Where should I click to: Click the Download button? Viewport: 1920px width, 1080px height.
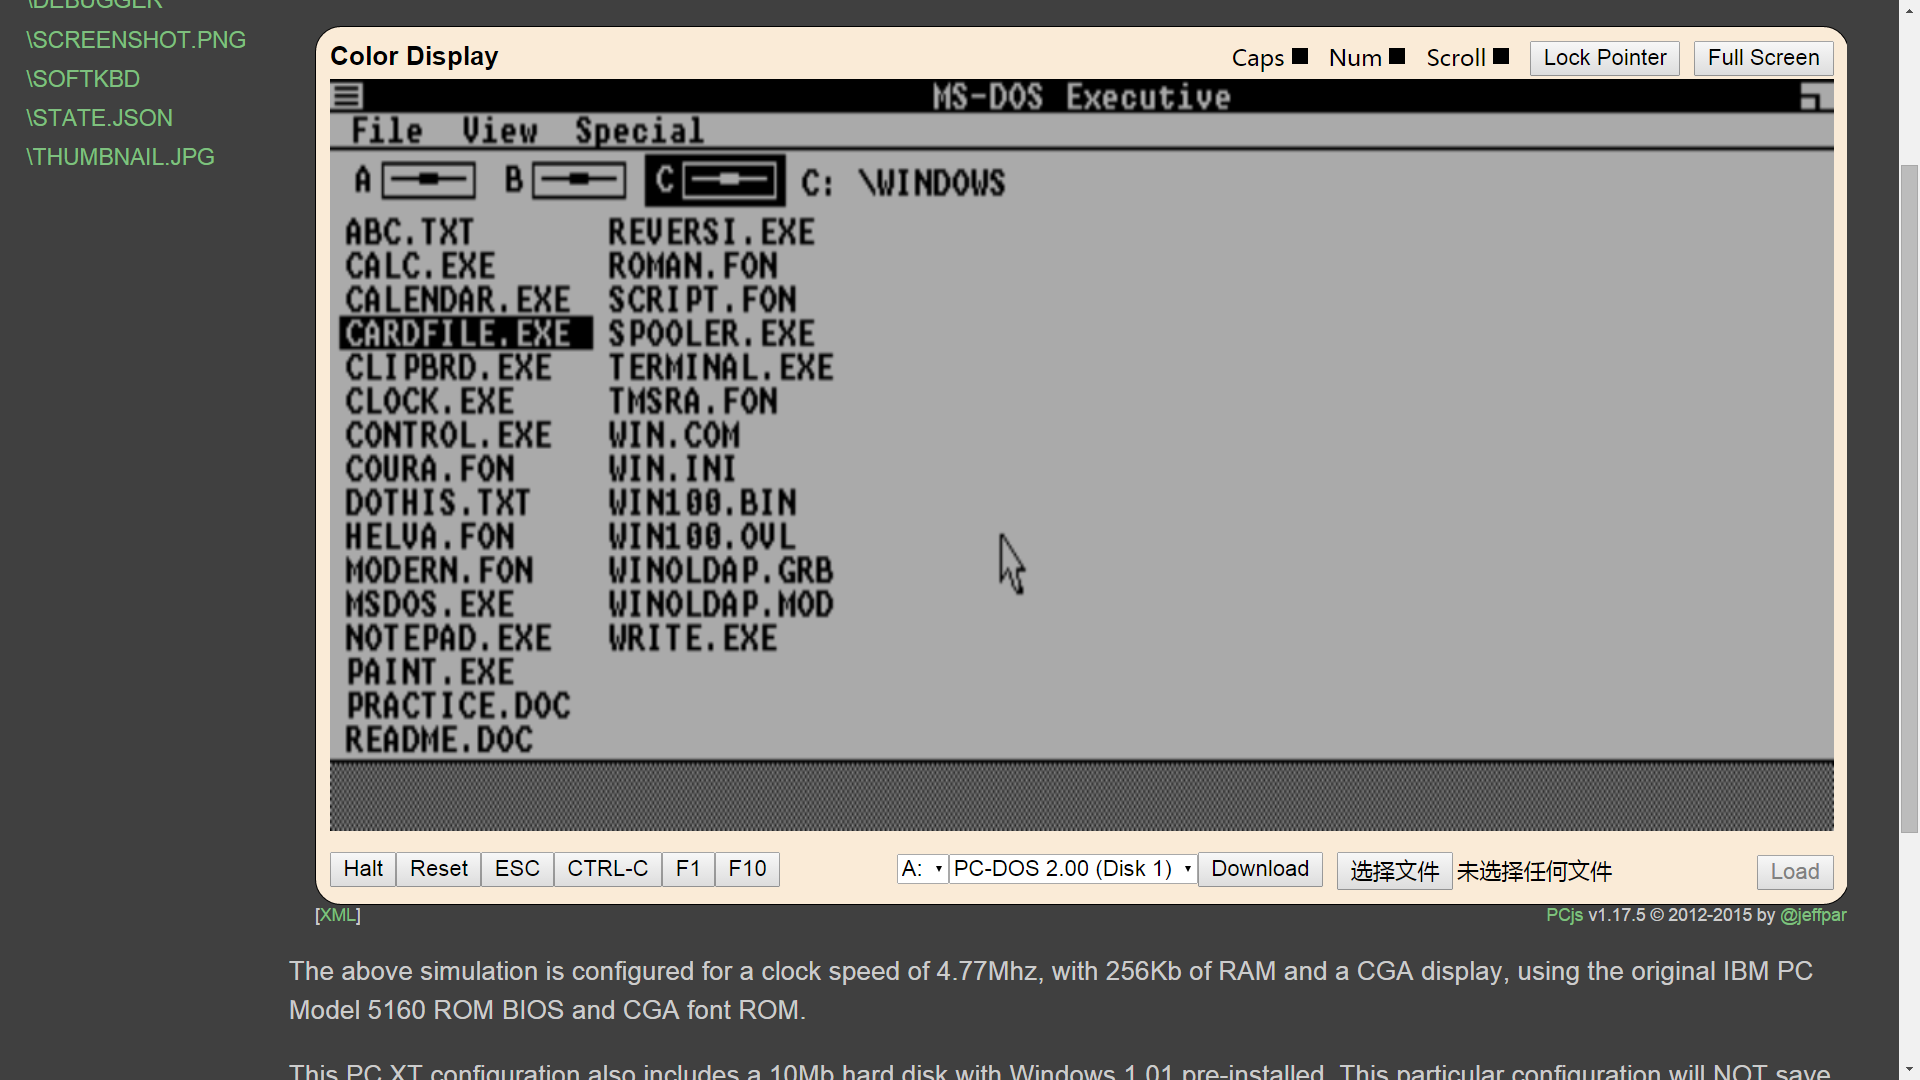click(1259, 868)
